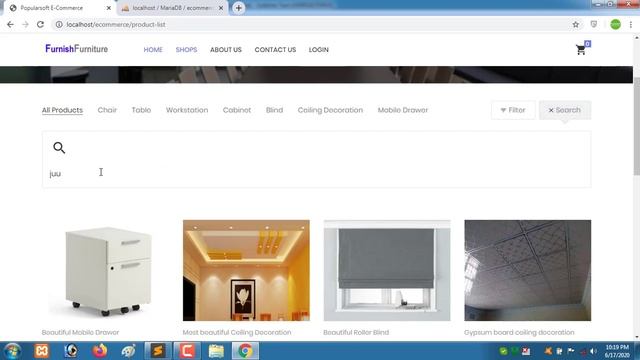Viewport: 640px width, 360px height.
Task: Open the shopping cart icon
Action: 581,50
